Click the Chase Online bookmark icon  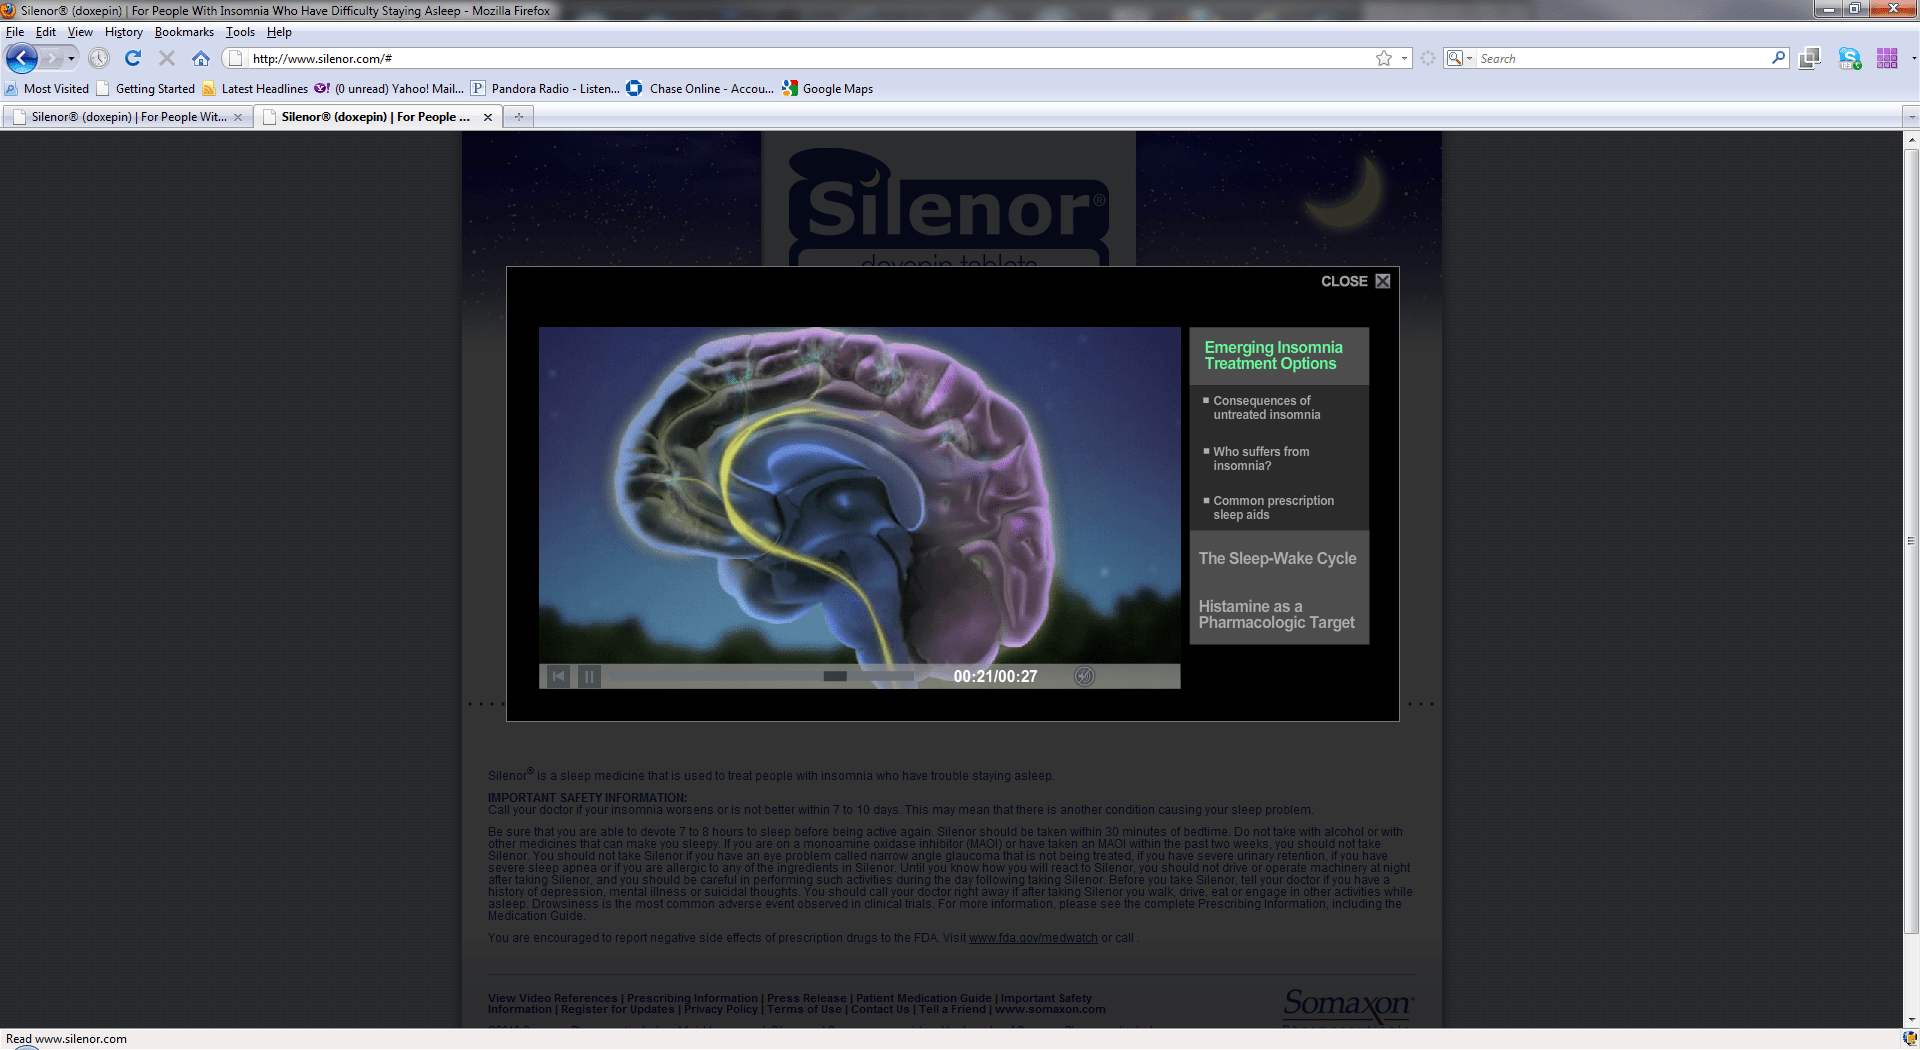634,89
